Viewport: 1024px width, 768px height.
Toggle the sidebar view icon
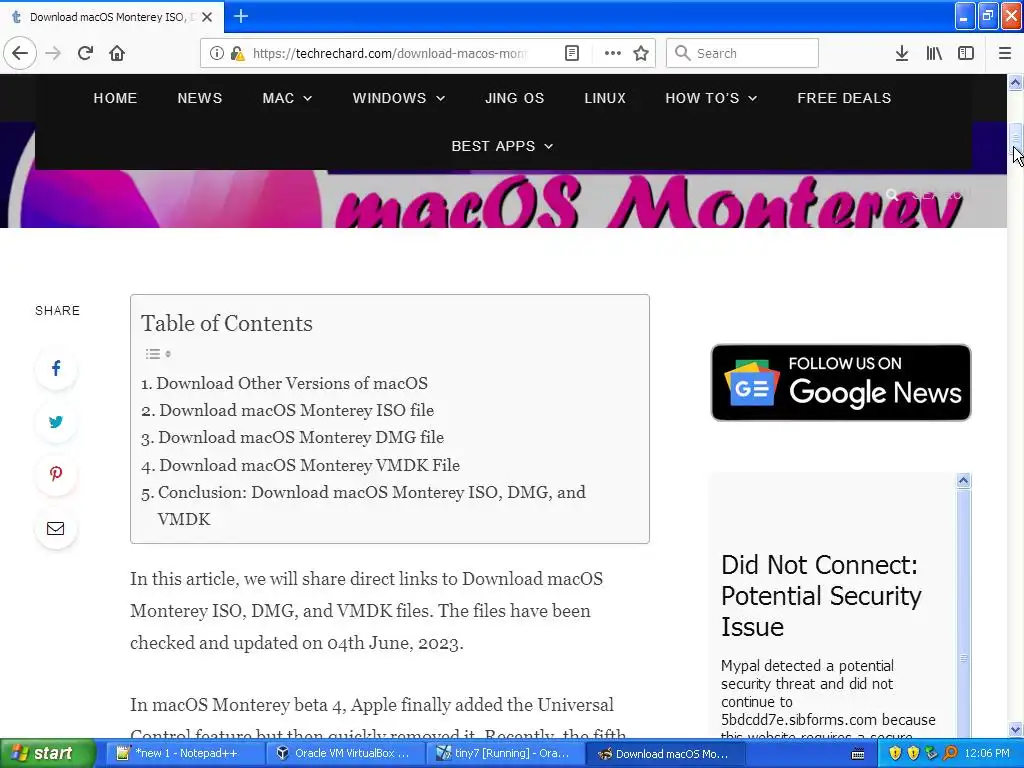966,53
